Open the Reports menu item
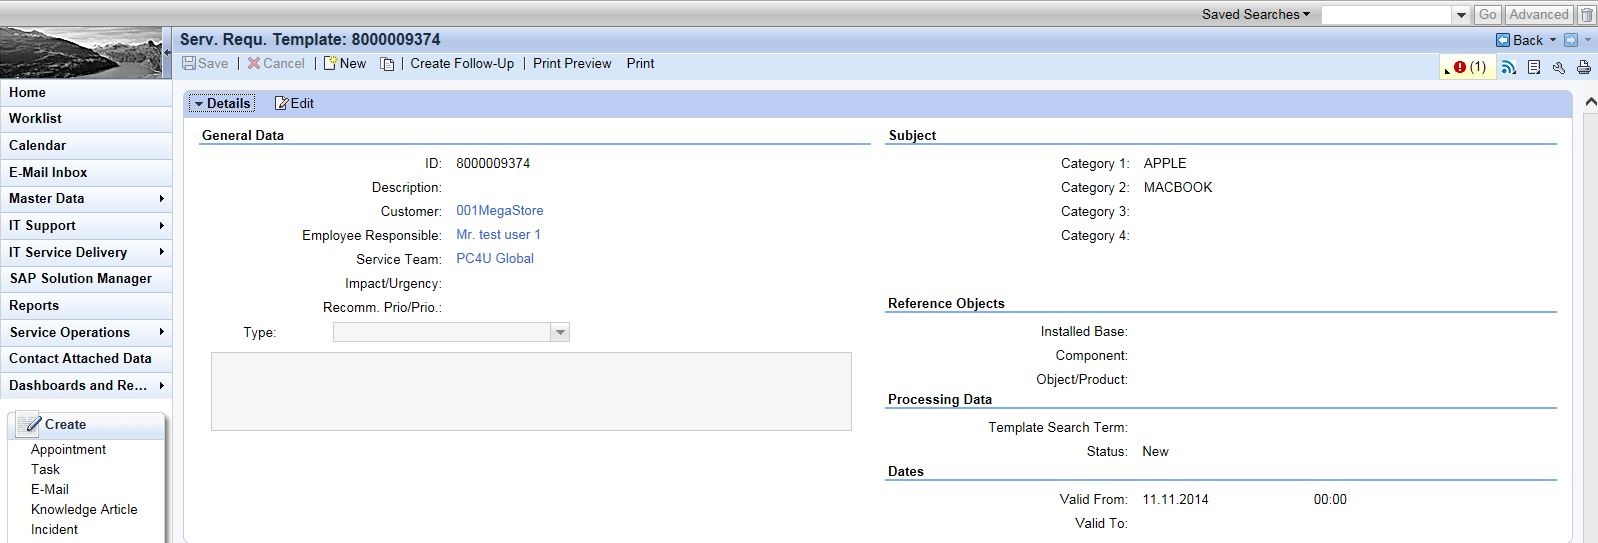 click(86, 305)
